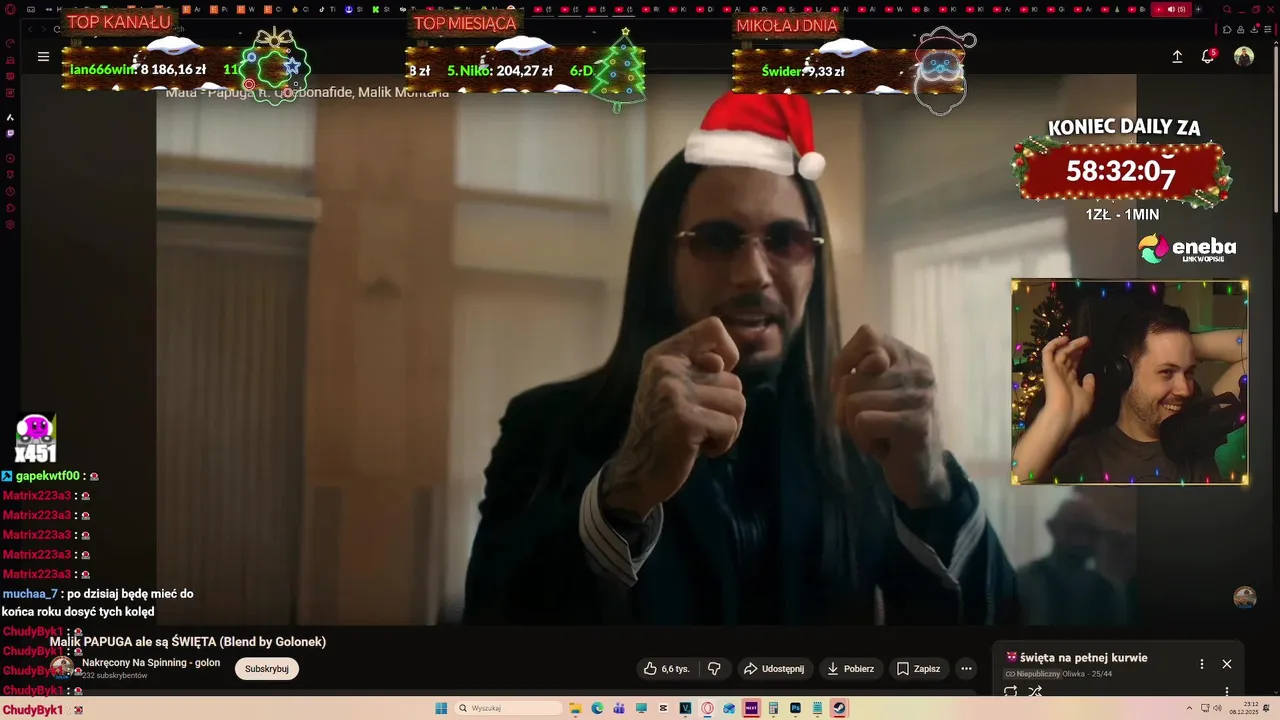Open more actions ellipsis next to Zapisz

point(966,669)
